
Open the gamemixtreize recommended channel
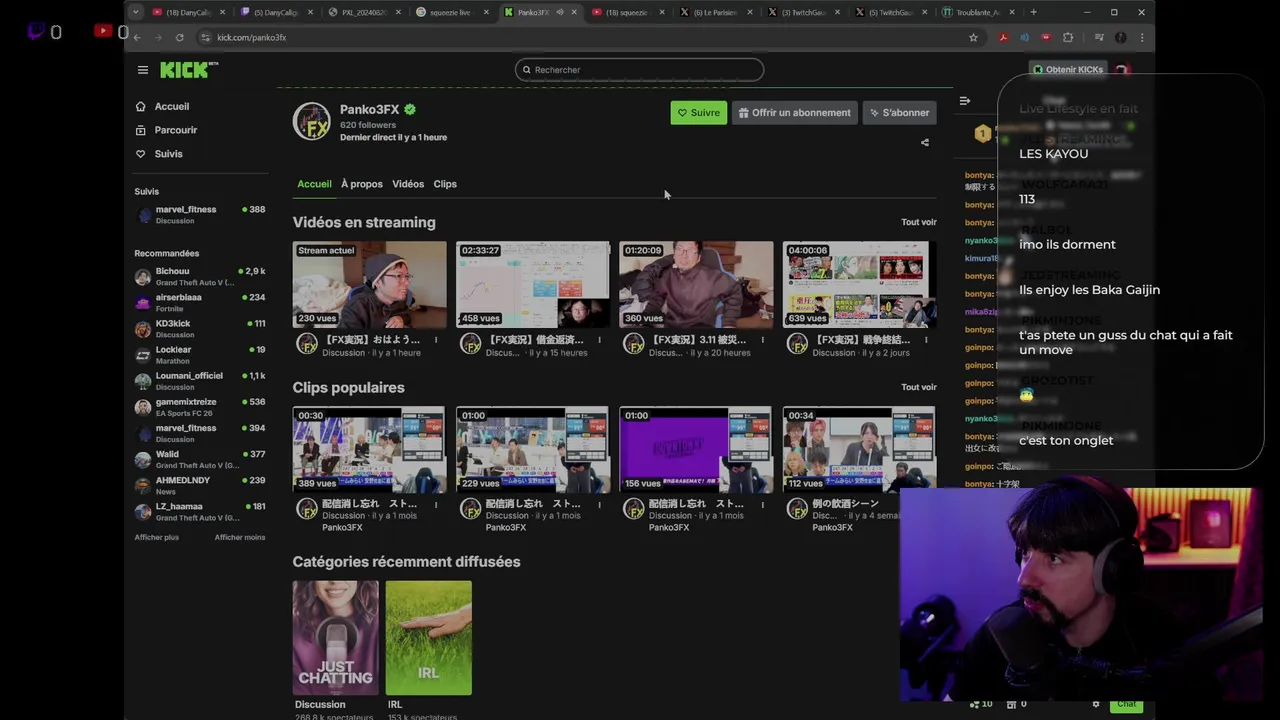pos(200,407)
